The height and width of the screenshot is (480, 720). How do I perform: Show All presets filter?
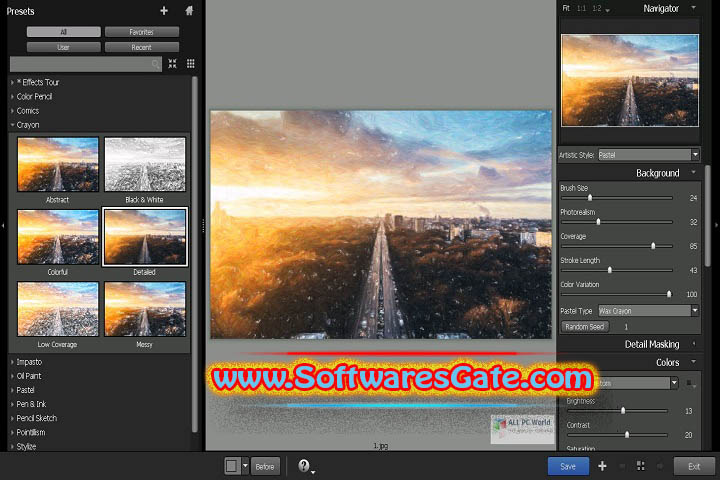pos(63,32)
